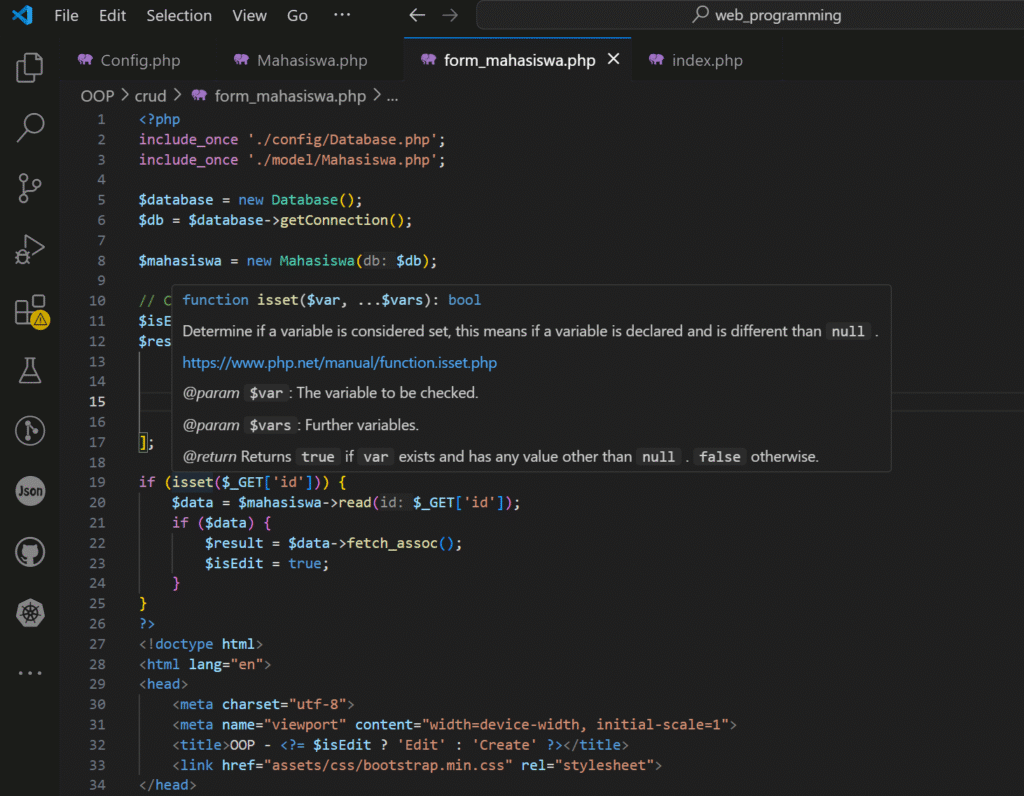Show additional activity bar views ellipsis
This screenshot has width=1024, height=796.
pyautogui.click(x=30, y=673)
